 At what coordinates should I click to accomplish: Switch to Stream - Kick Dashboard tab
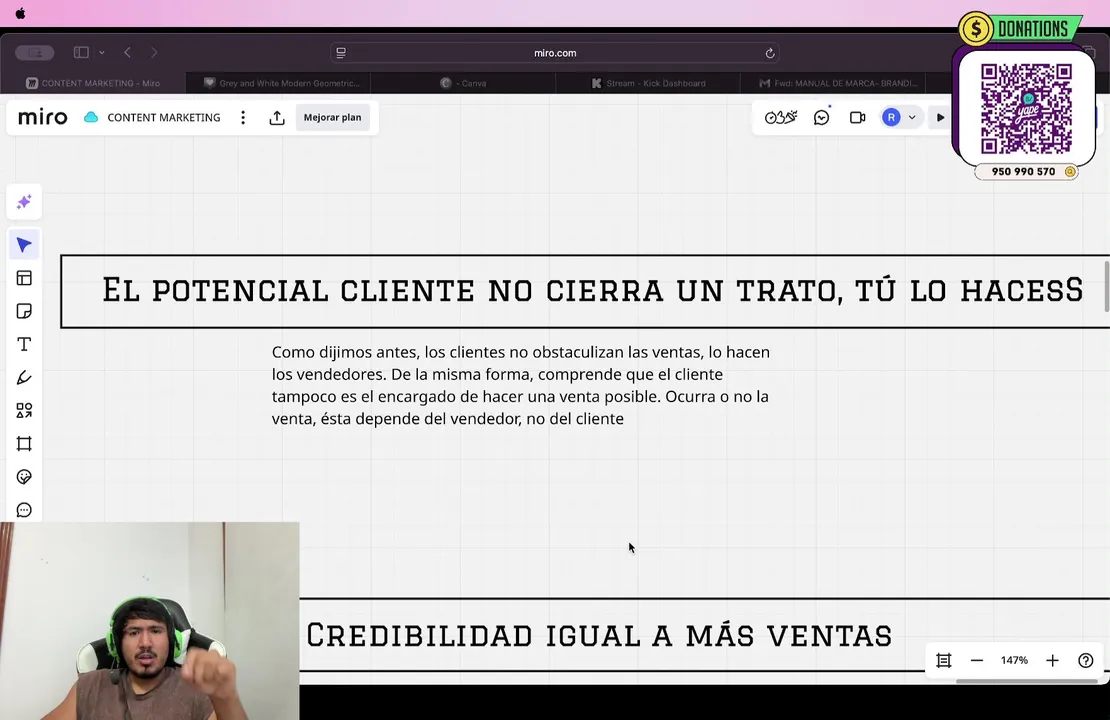tap(648, 83)
